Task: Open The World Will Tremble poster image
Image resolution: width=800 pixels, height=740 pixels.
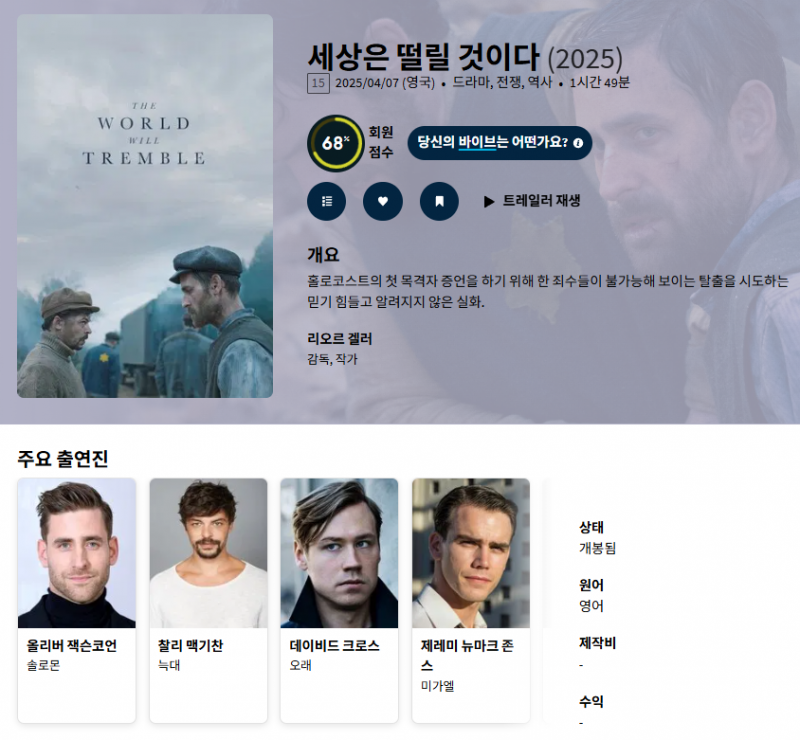Action: pos(145,206)
